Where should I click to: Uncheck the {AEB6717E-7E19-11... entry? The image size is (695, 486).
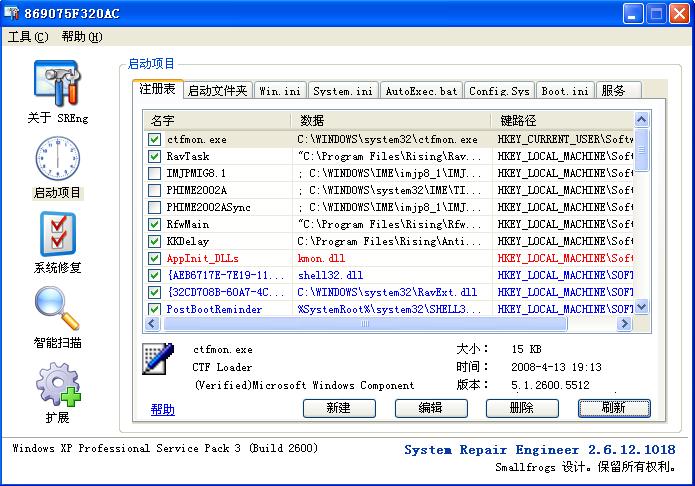(154, 275)
